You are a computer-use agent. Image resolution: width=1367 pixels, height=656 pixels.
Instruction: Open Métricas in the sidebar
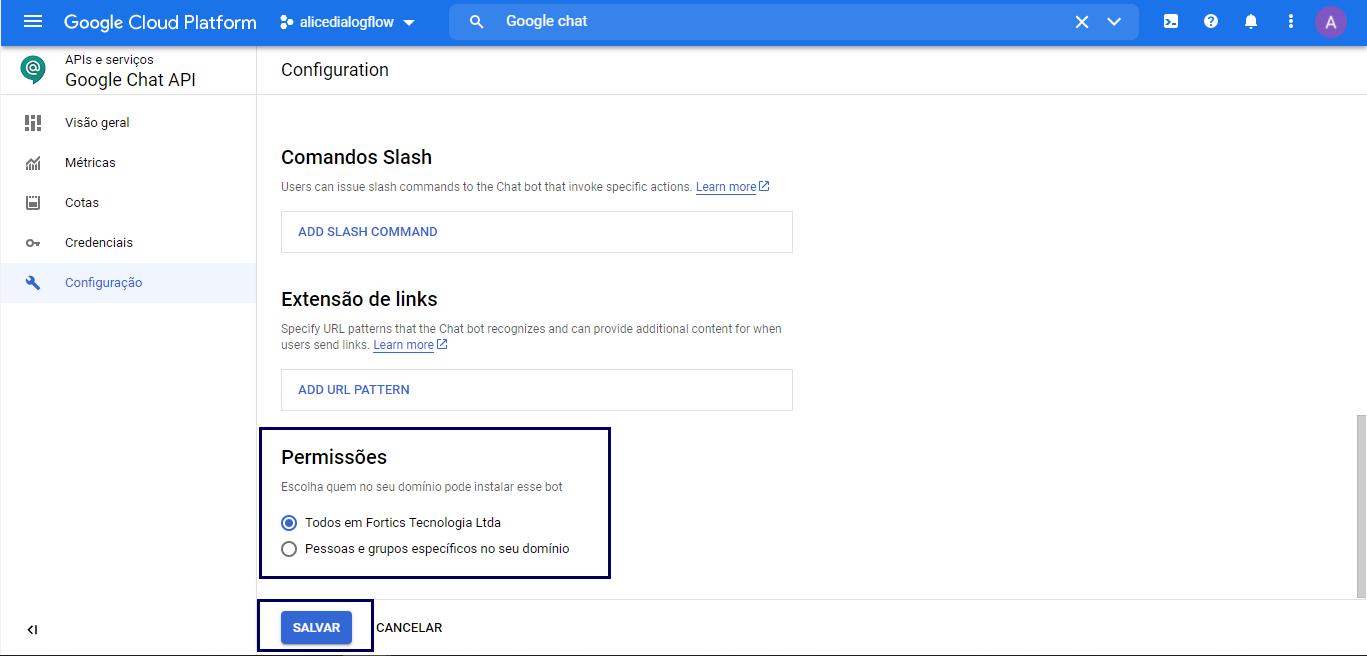tap(128, 163)
